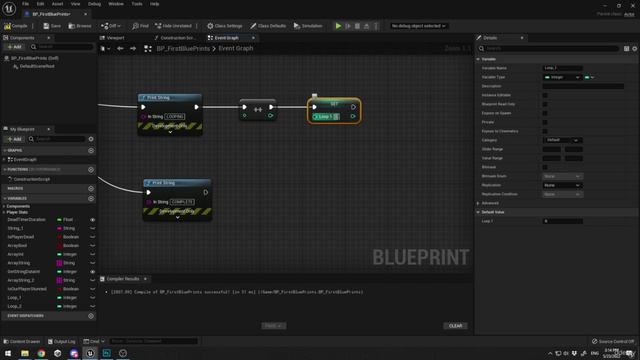Image resolution: width=640 pixels, height=360 pixels.
Task: Enable Blueprint Read Only checkbox
Action: coord(545,104)
